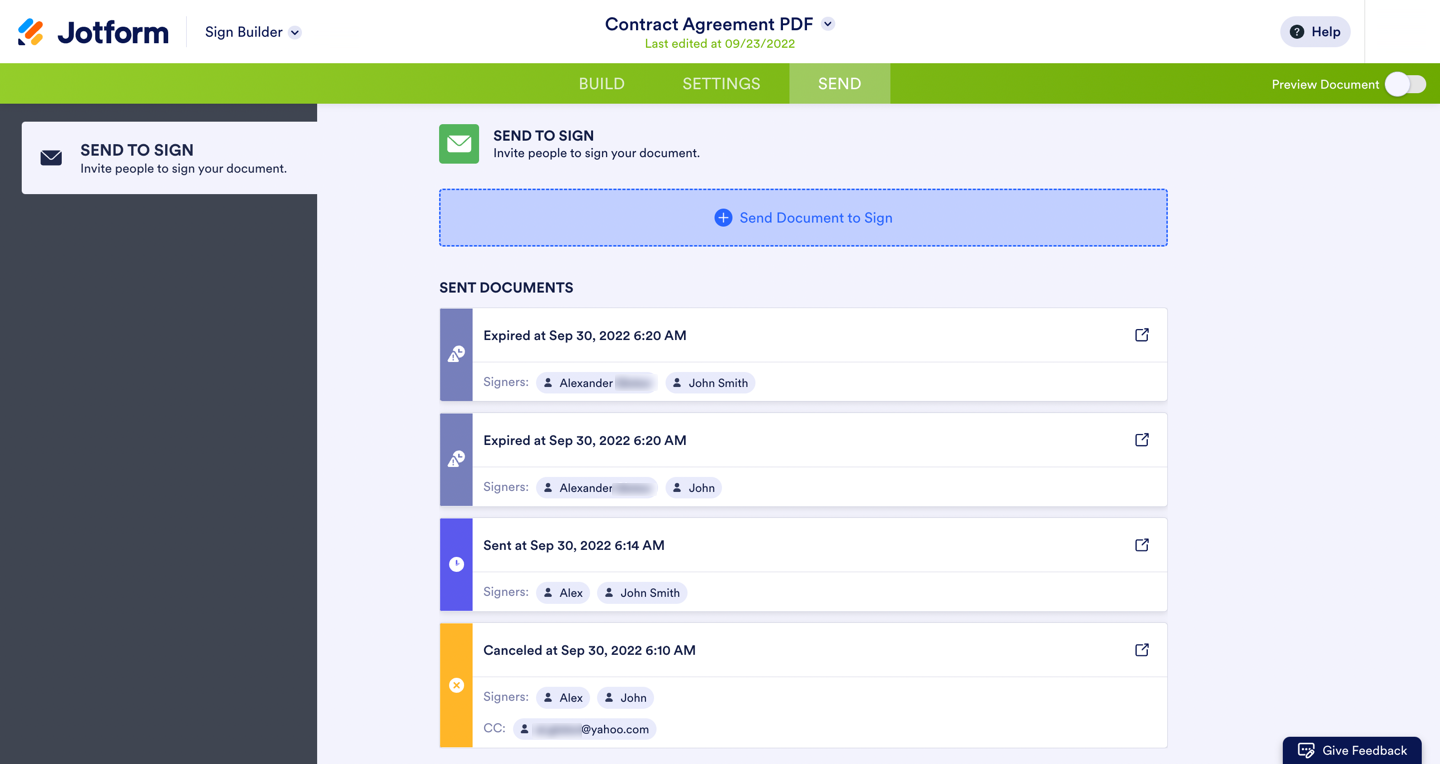Click Send Document to Sign button
This screenshot has width=1440, height=764.
point(803,218)
